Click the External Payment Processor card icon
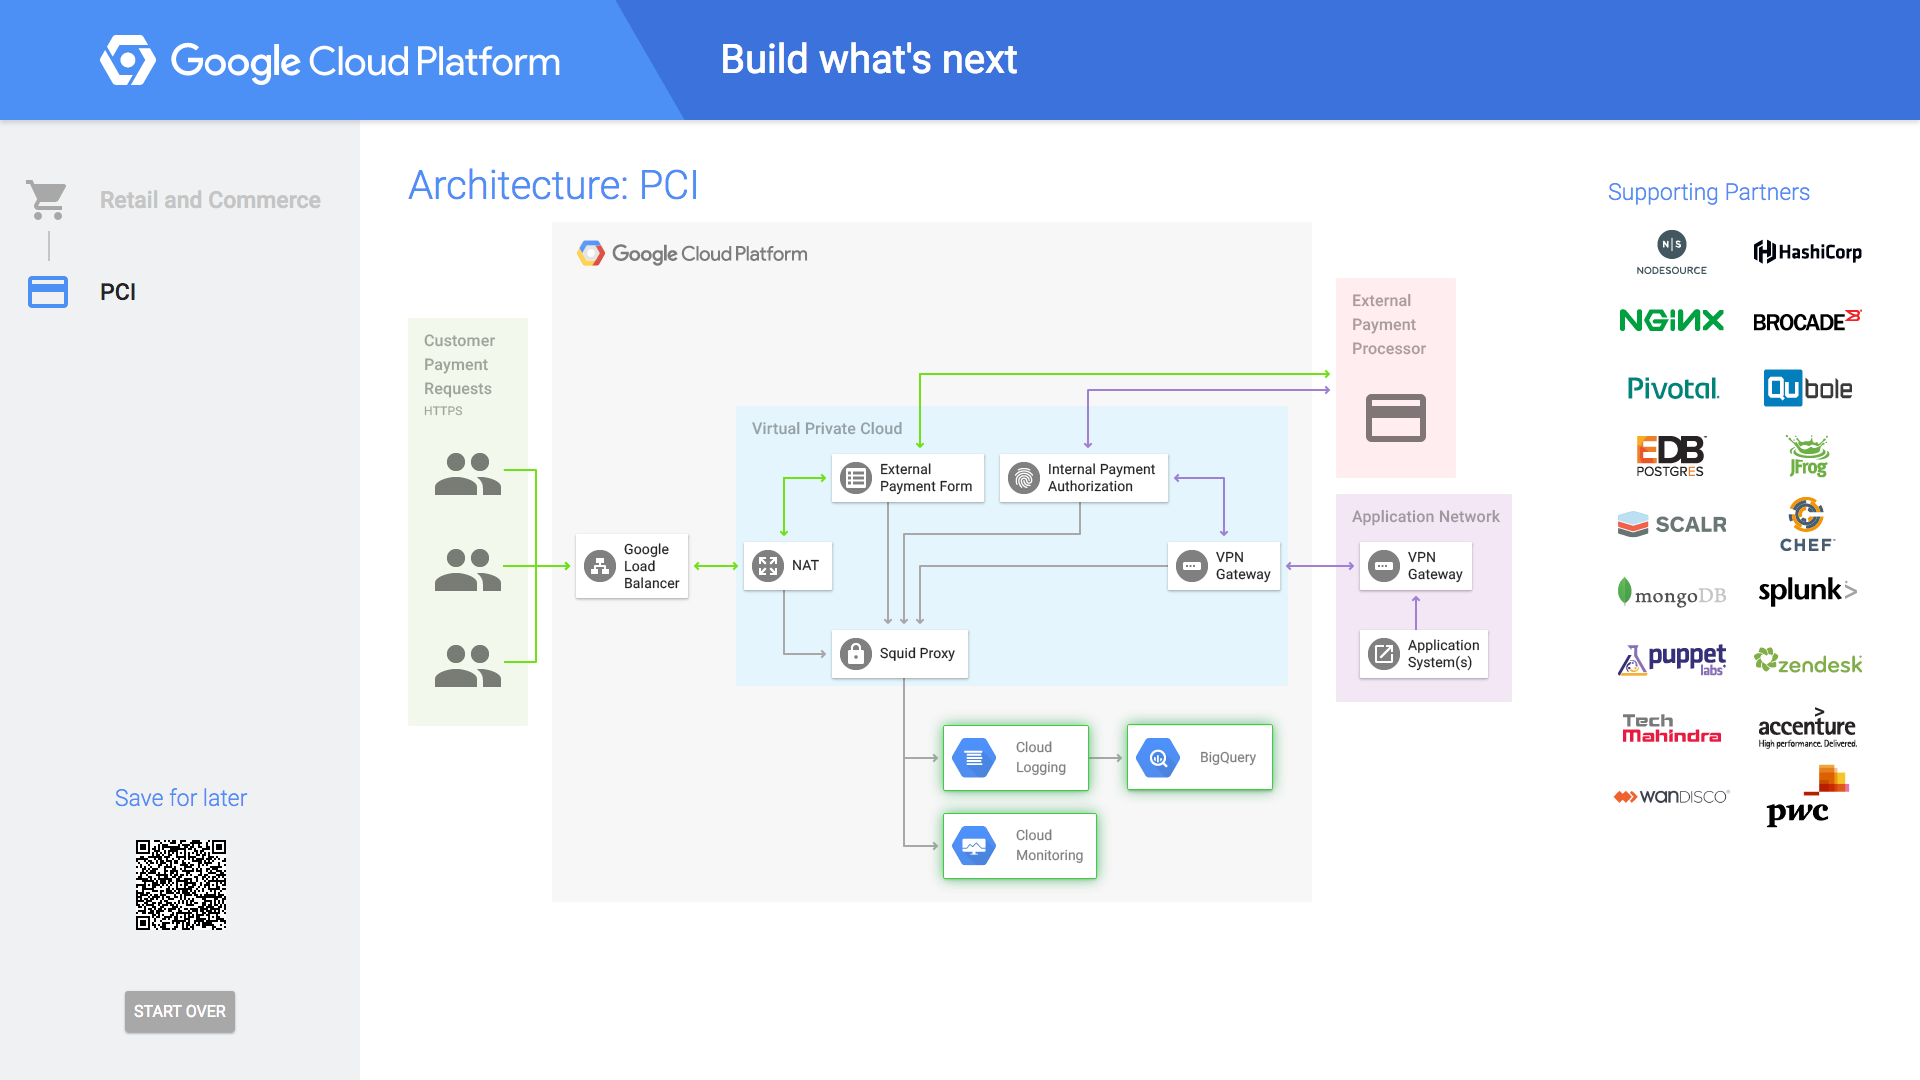1920x1080 pixels. point(1396,418)
